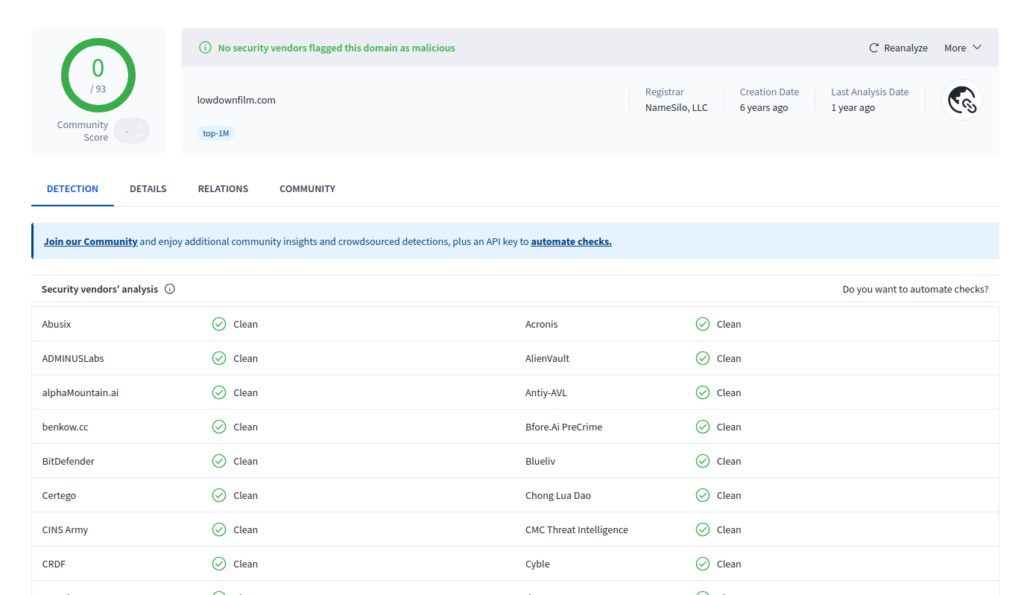Screen dimensions: 1024x595
Task: Click info icon beside Security vendors' analysis
Action: 170,289
